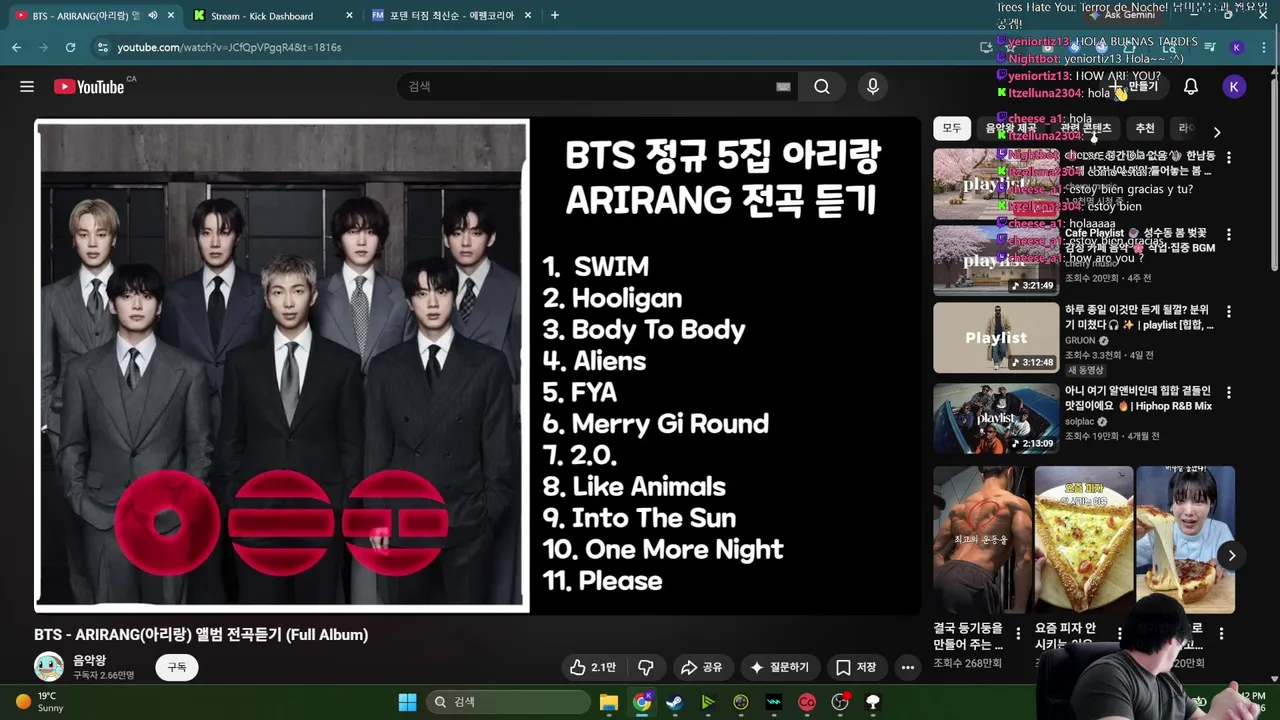This screenshot has height=720, width=1280.
Task: Select the 관련 콘텐츠 filter chip
Action: [1086, 128]
